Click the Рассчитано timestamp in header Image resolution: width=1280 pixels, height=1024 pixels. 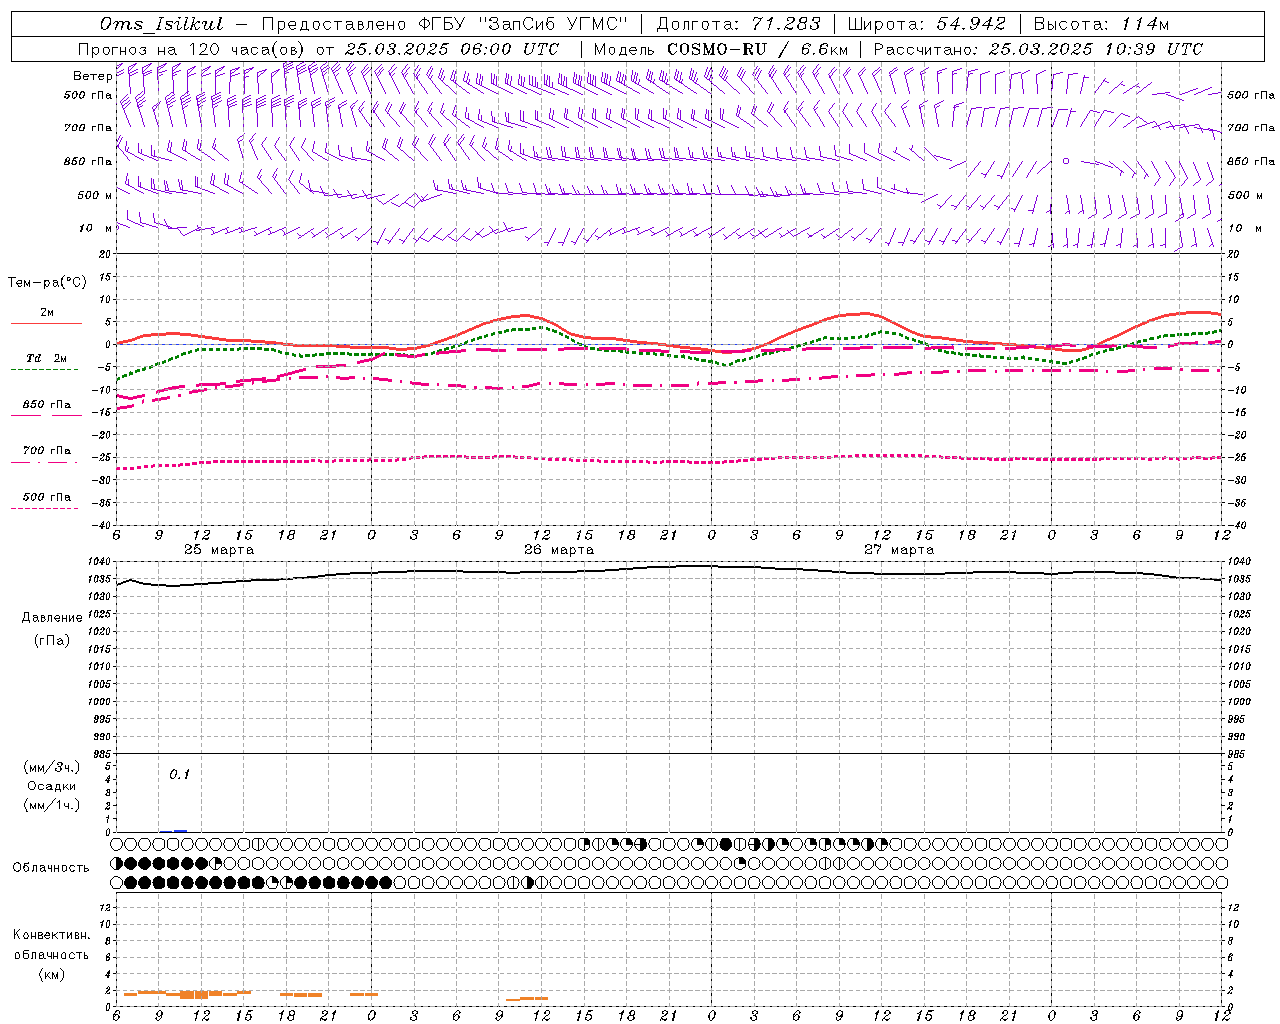coord(1038,49)
